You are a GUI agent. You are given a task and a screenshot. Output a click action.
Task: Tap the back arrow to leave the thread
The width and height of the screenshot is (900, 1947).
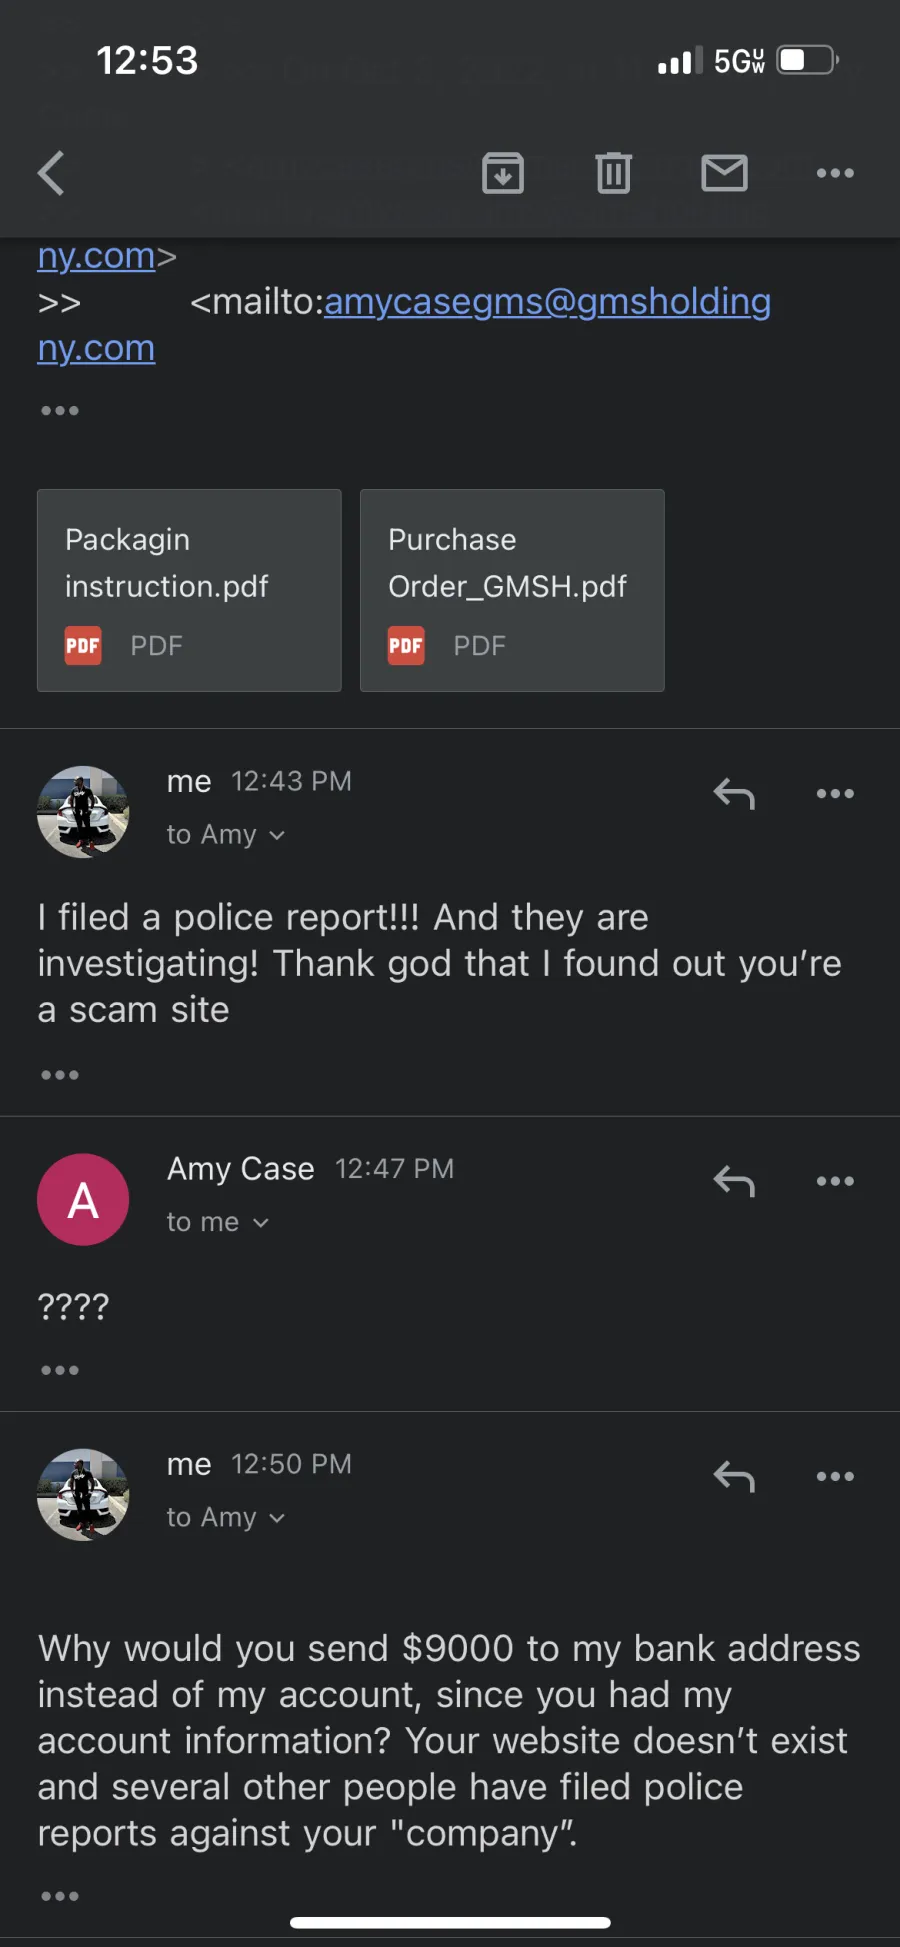point(52,173)
